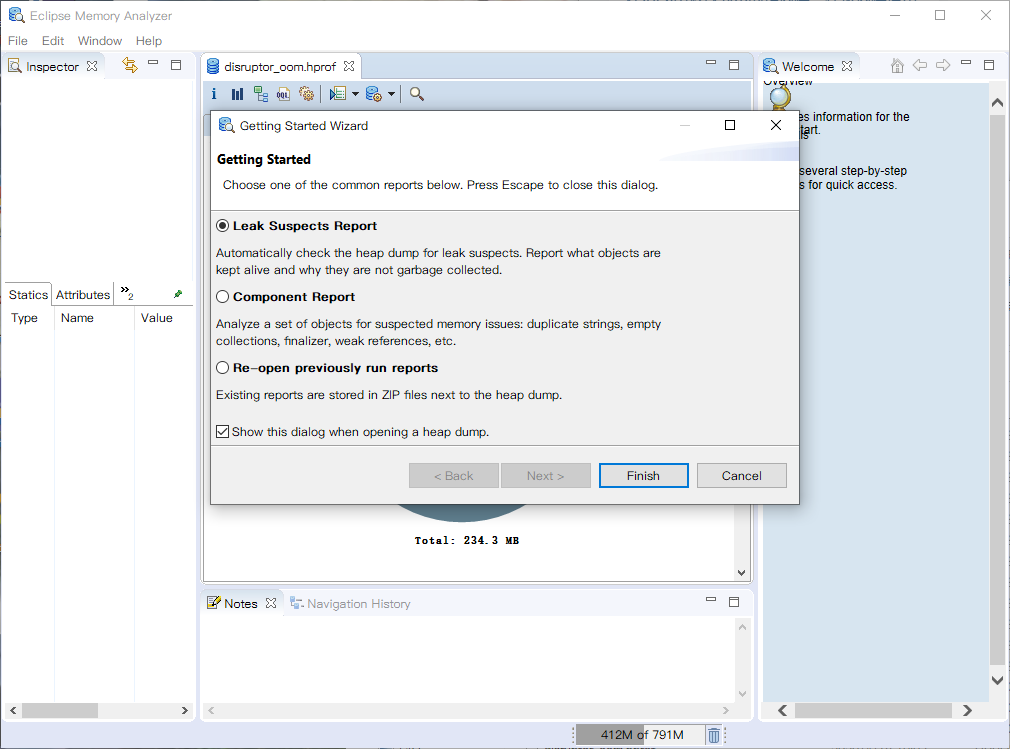1010x749 pixels.
Task: Click the Value column header
Action: click(157, 318)
